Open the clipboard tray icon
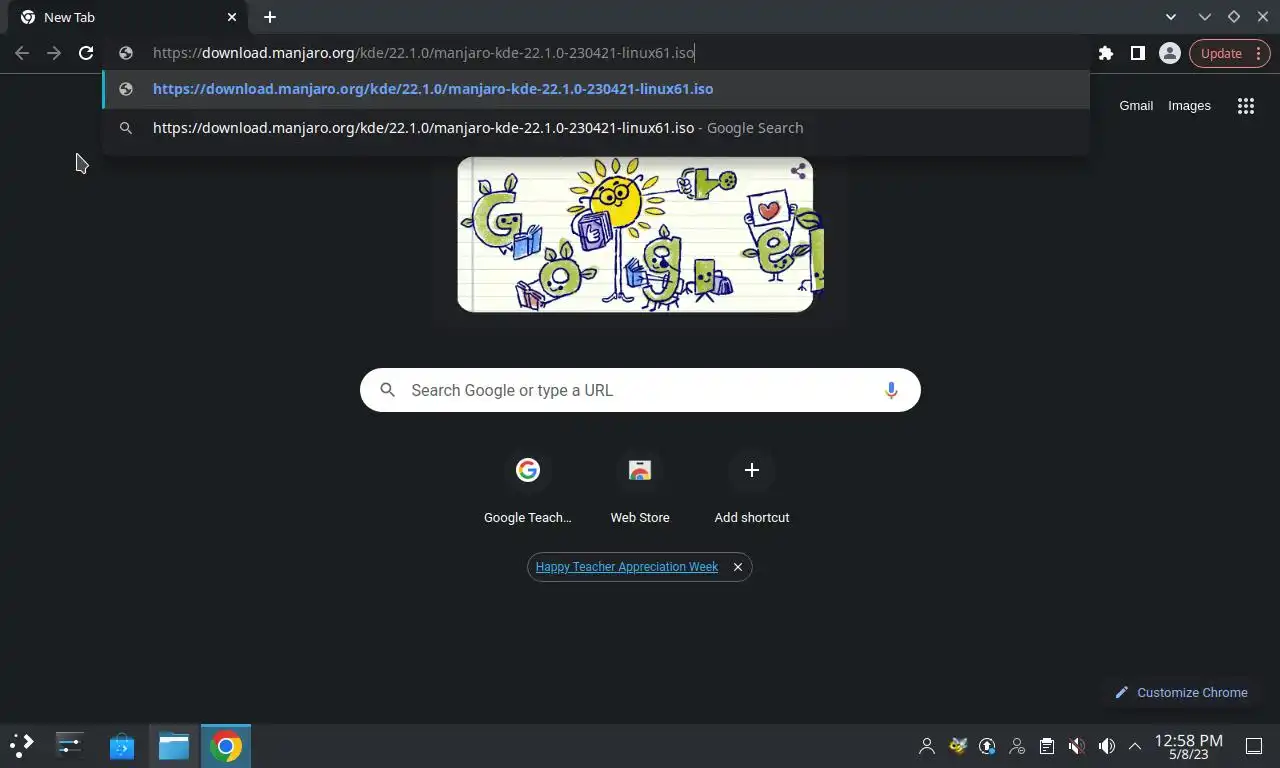The height and width of the screenshot is (768, 1280). tap(1047, 746)
